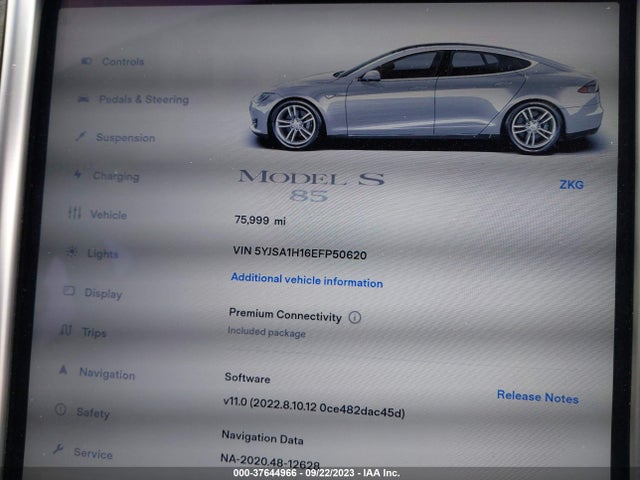The image size is (640, 480).
Task: Tap the Lights sun icon
Action: tap(71, 252)
